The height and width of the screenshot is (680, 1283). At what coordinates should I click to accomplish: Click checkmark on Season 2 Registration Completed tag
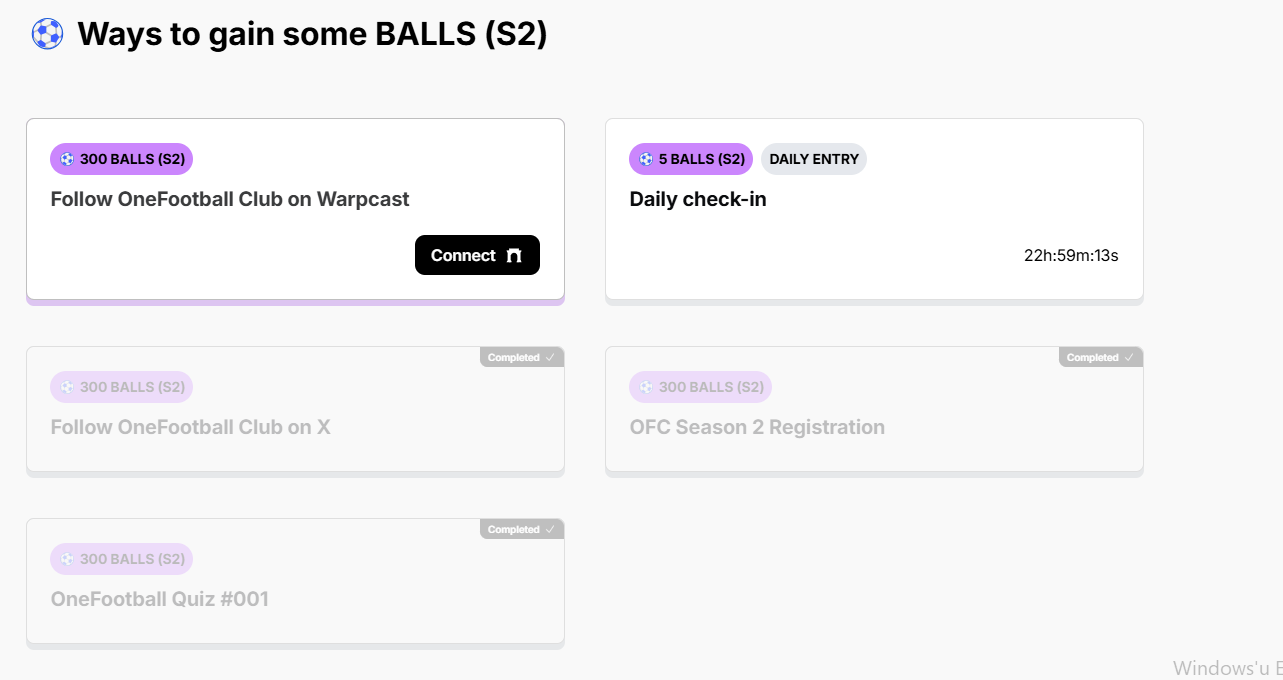(x=1129, y=357)
